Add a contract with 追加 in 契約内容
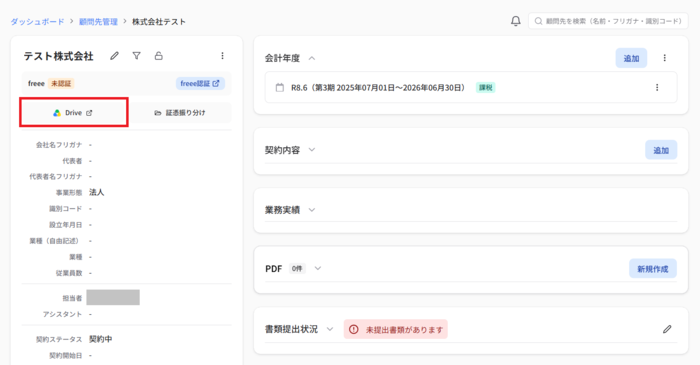Image resolution: width=700 pixels, height=365 pixels. coord(661,150)
